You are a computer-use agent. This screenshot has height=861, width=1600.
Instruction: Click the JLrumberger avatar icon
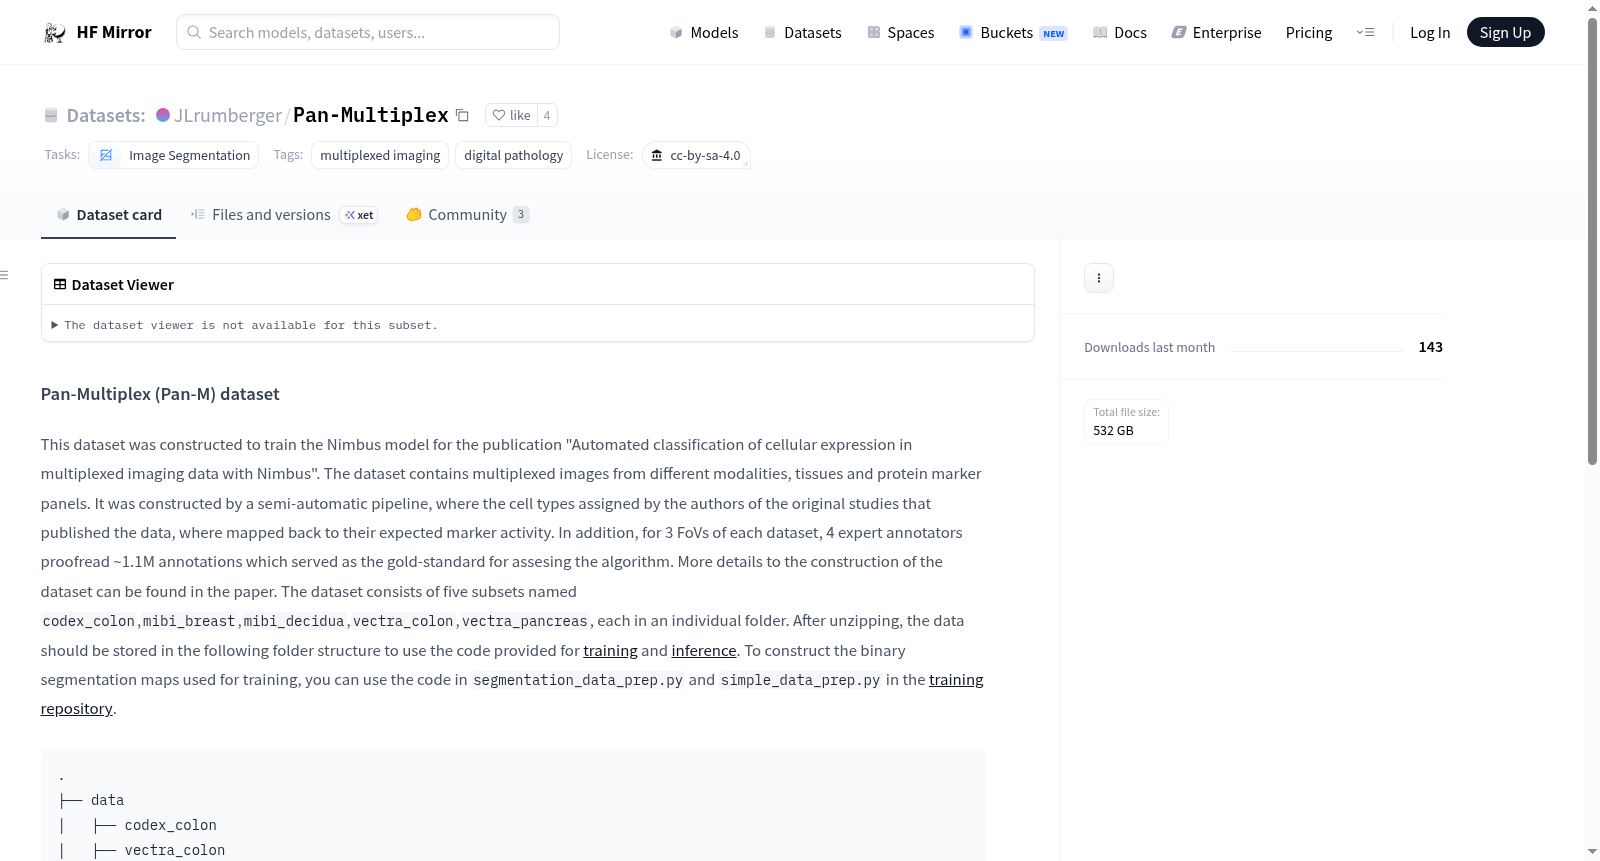click(x=163, y=115)
